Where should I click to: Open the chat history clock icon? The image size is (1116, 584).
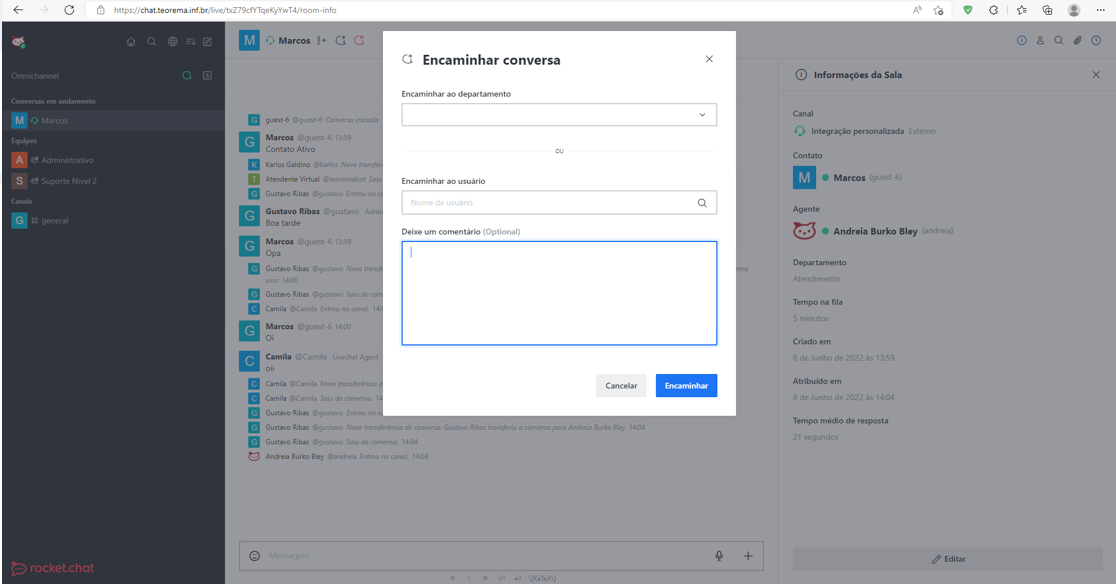coord(1096,41)
